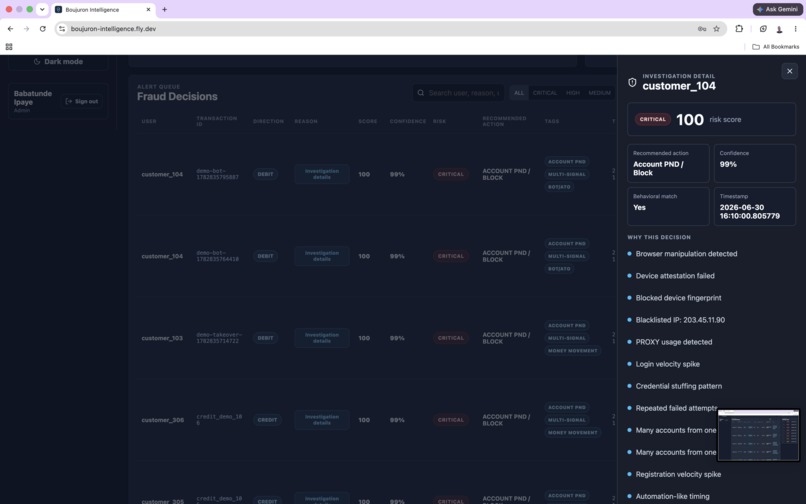
Task: Open the Chrome three-dot menu
Action: 795,29
